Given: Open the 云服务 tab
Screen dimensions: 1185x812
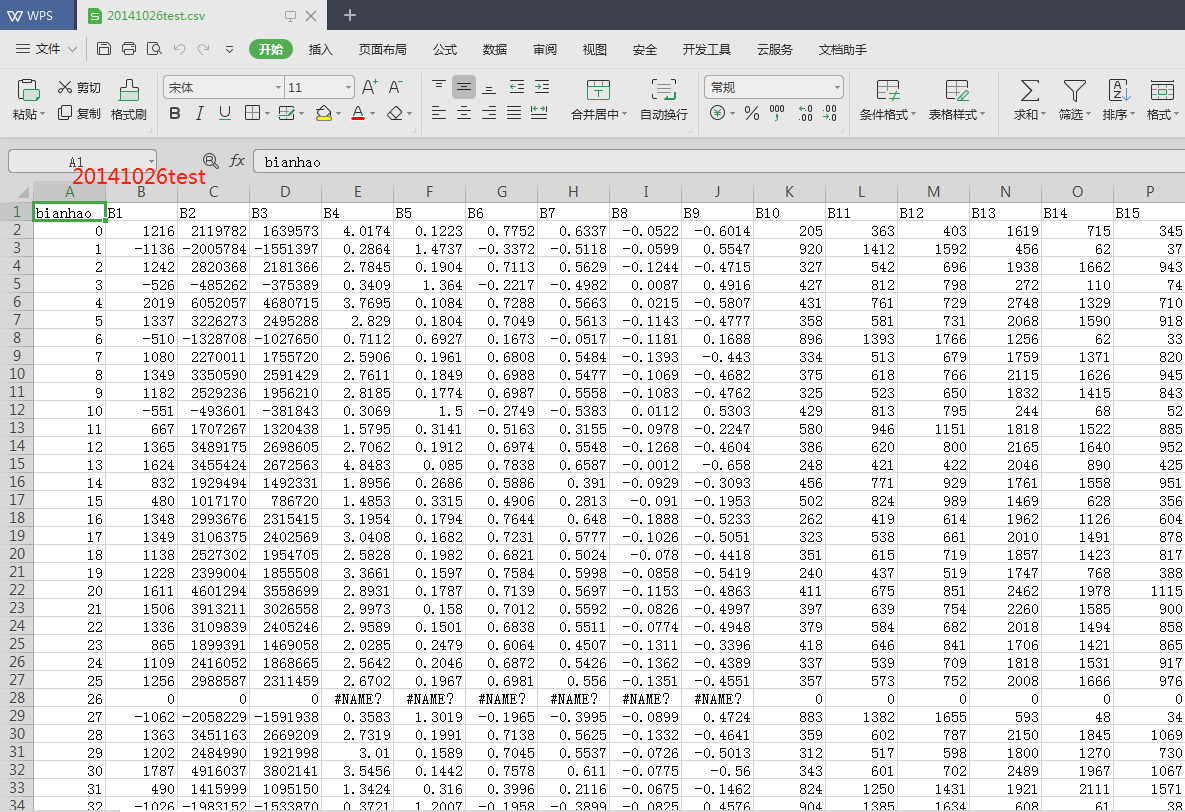Looking at the screenshot, I should click(775, 49).
